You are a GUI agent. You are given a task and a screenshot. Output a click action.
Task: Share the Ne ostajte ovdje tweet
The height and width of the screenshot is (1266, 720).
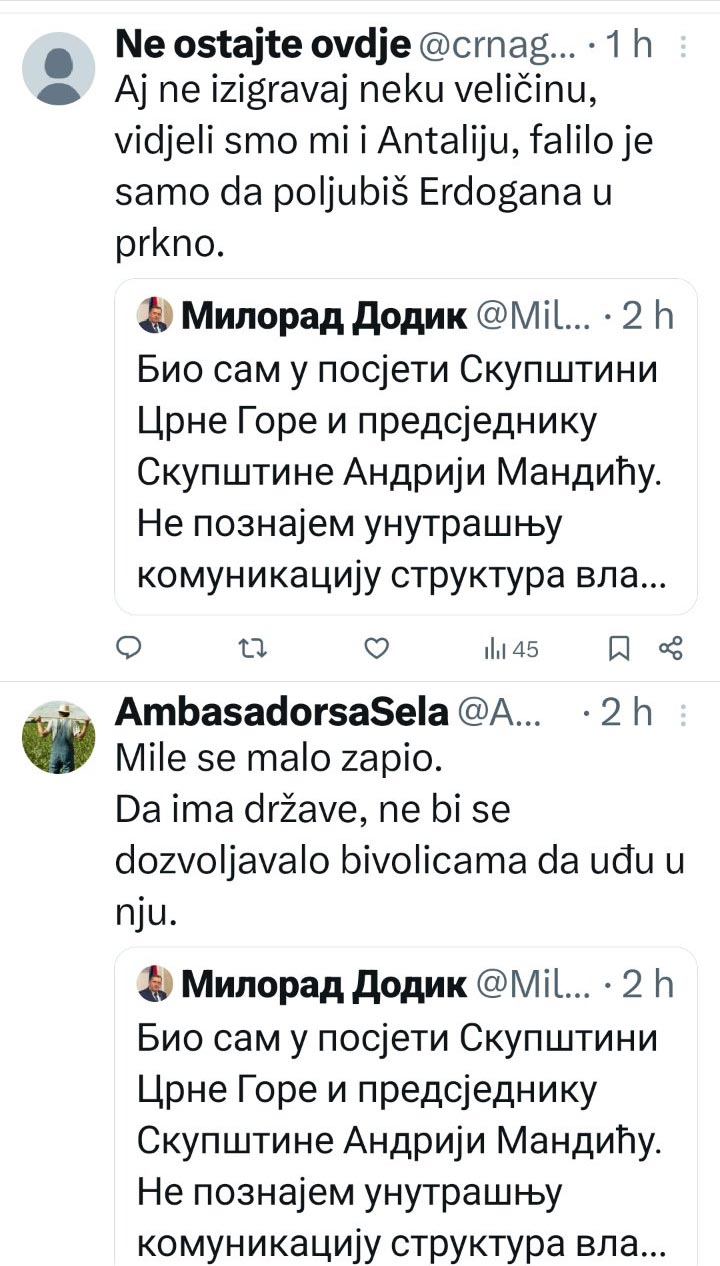point(671,649)
